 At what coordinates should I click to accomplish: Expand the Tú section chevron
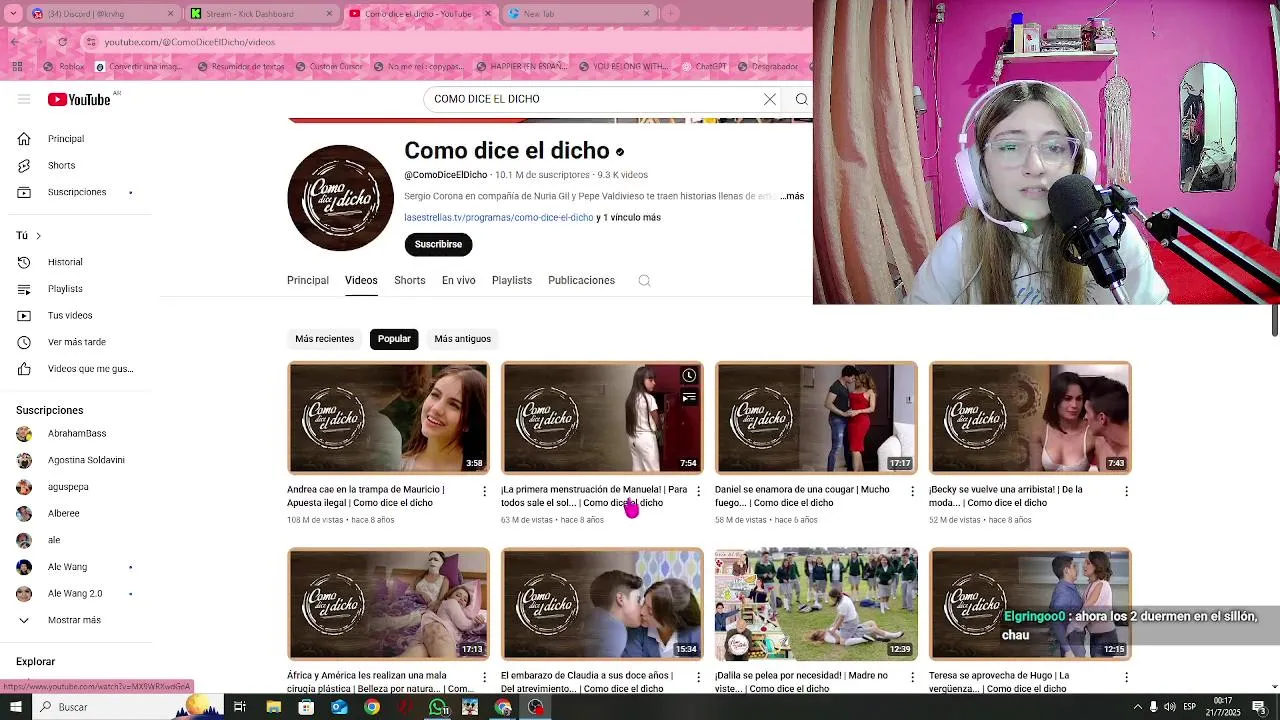click(38, 236)
